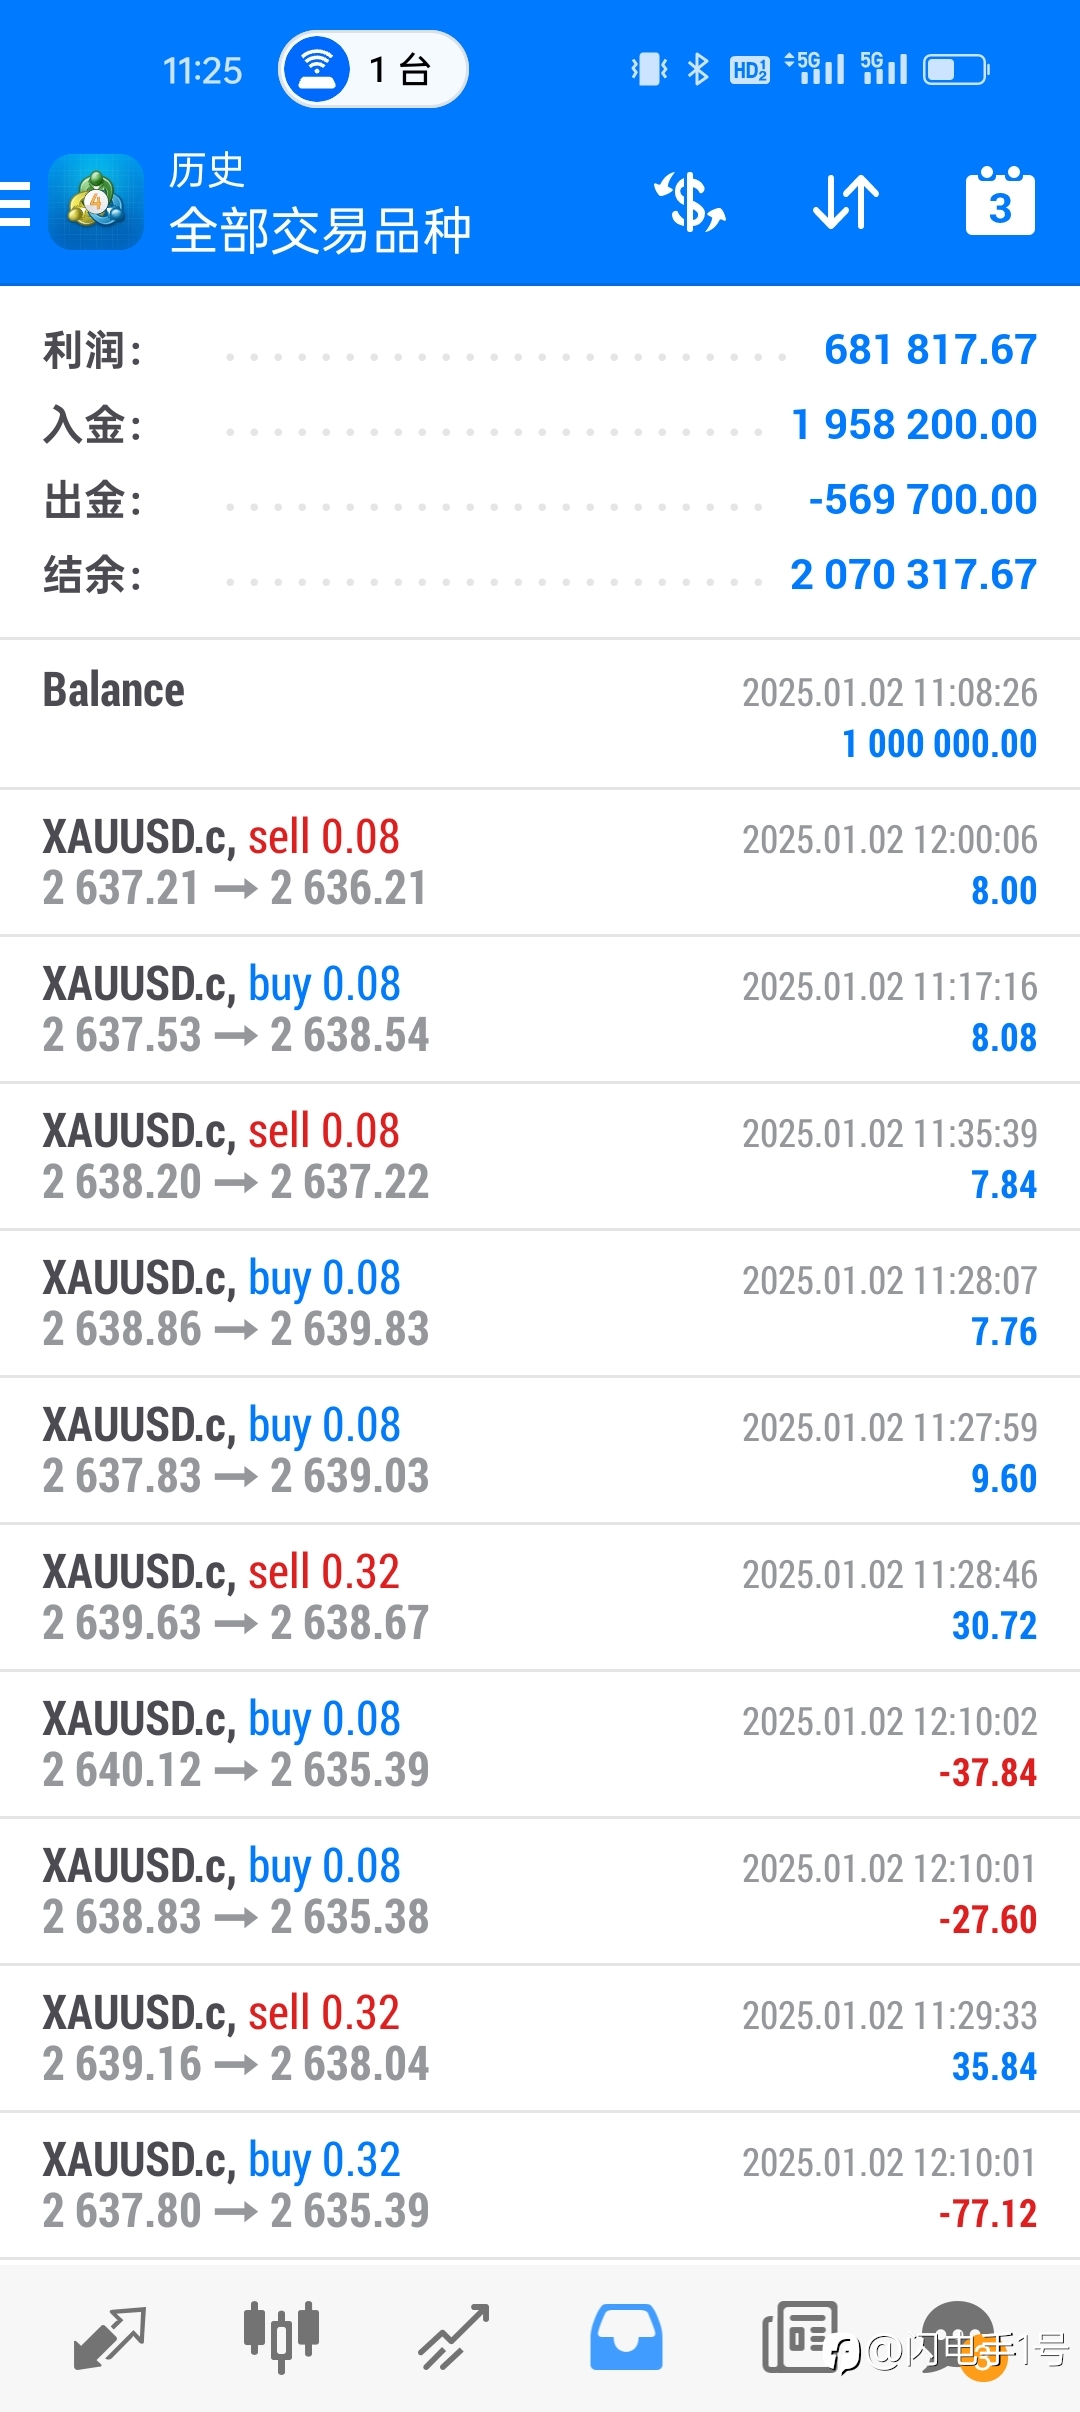Open the Balance 1 000 000.00 entry
The height and width of the screenshot is (2412, 1080).
pos(540,715)
